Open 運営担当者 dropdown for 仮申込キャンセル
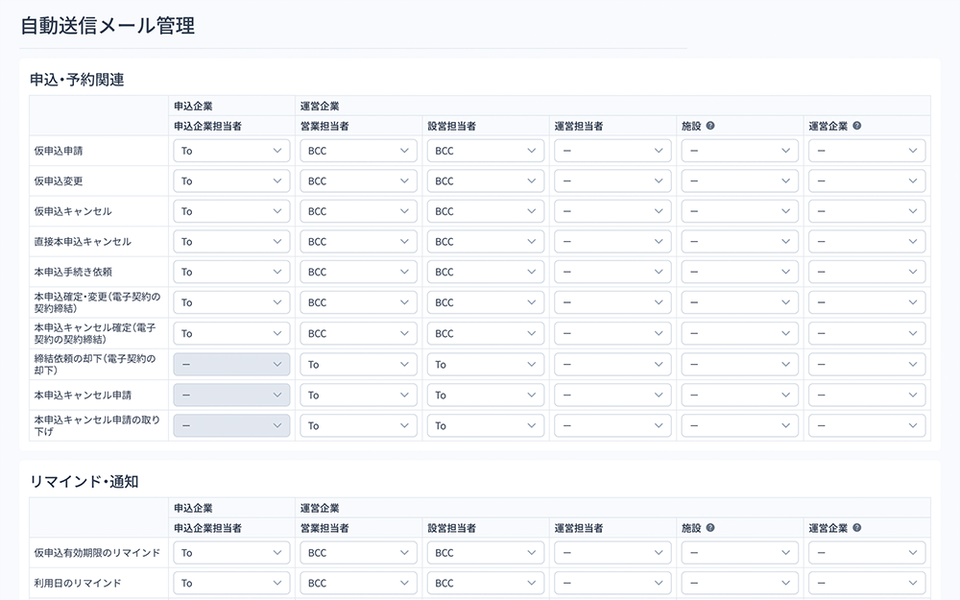The image size is (960, 600). (x=612, y=211)
